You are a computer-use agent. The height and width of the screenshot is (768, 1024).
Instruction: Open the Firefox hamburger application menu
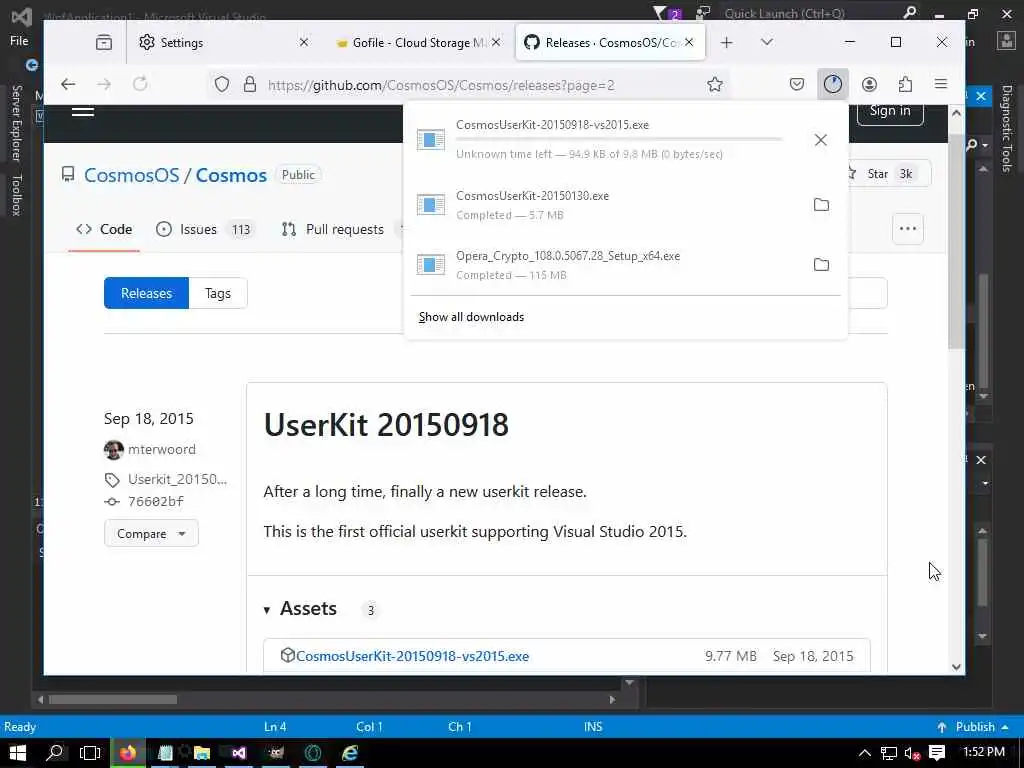tap(940, 84)
